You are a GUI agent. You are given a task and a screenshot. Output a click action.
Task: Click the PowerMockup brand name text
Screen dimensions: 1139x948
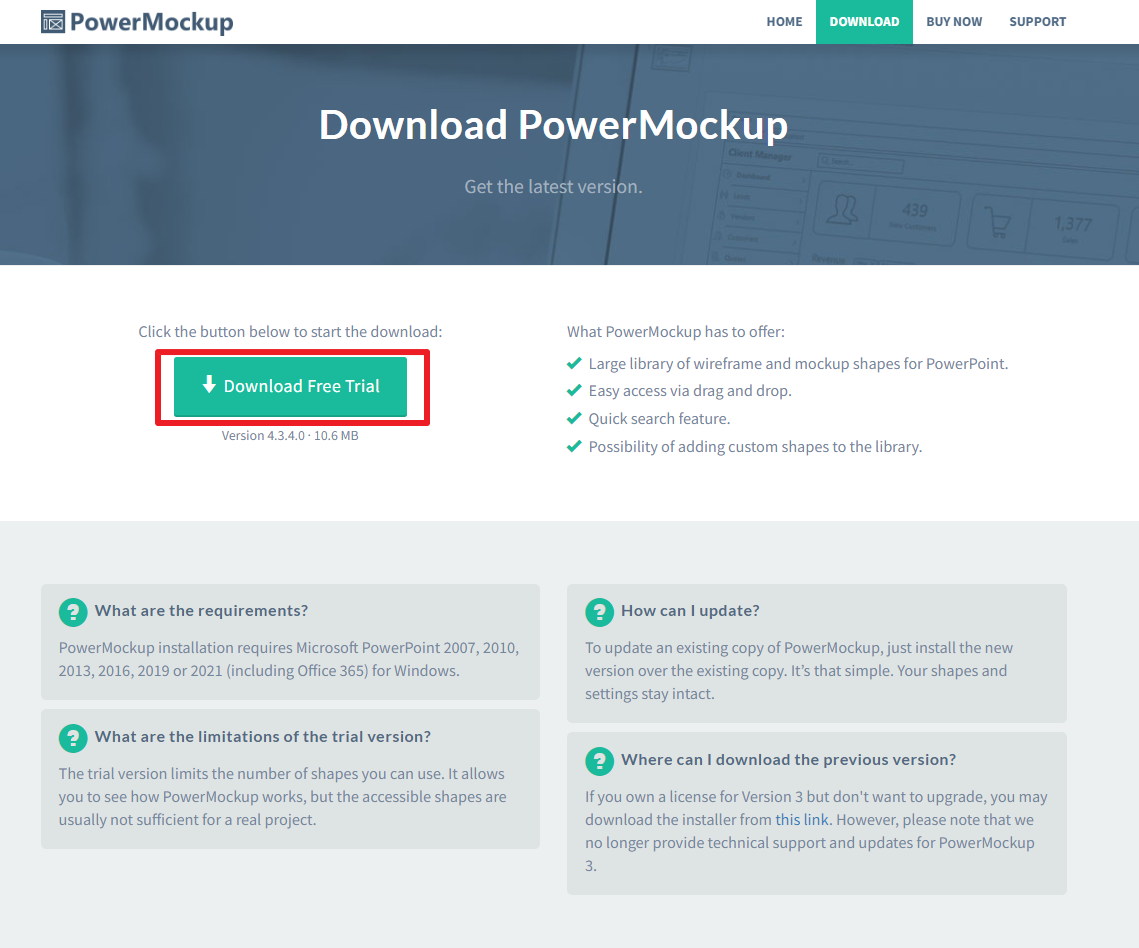coord(152,23)
